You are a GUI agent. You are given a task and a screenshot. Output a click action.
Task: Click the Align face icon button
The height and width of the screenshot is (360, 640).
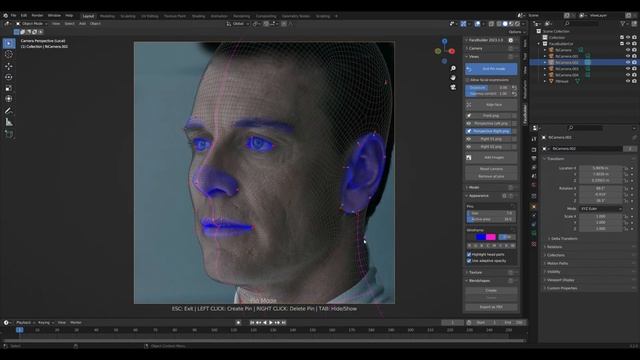point(469,105)
